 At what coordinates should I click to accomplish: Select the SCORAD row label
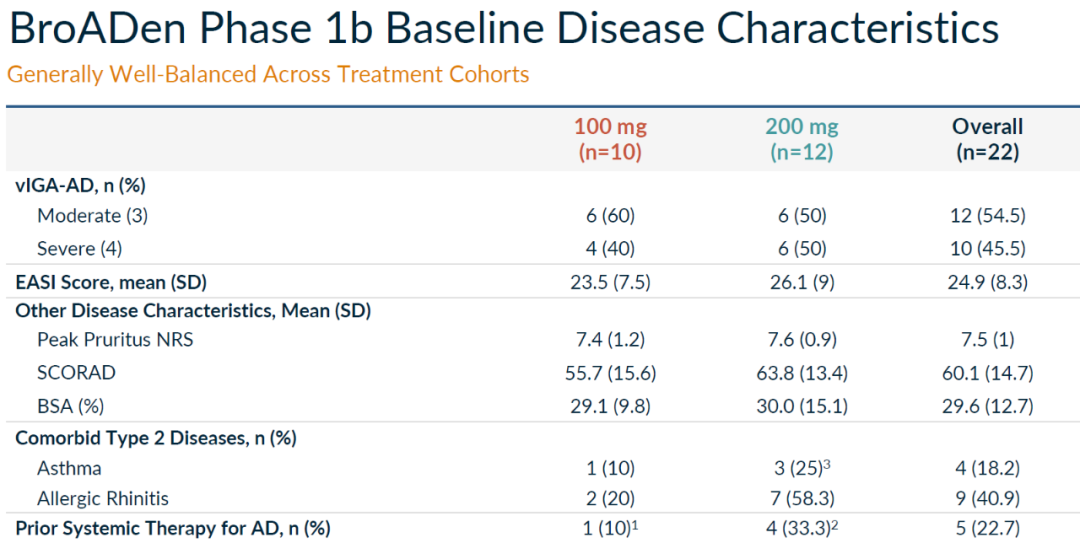point(76,373)
